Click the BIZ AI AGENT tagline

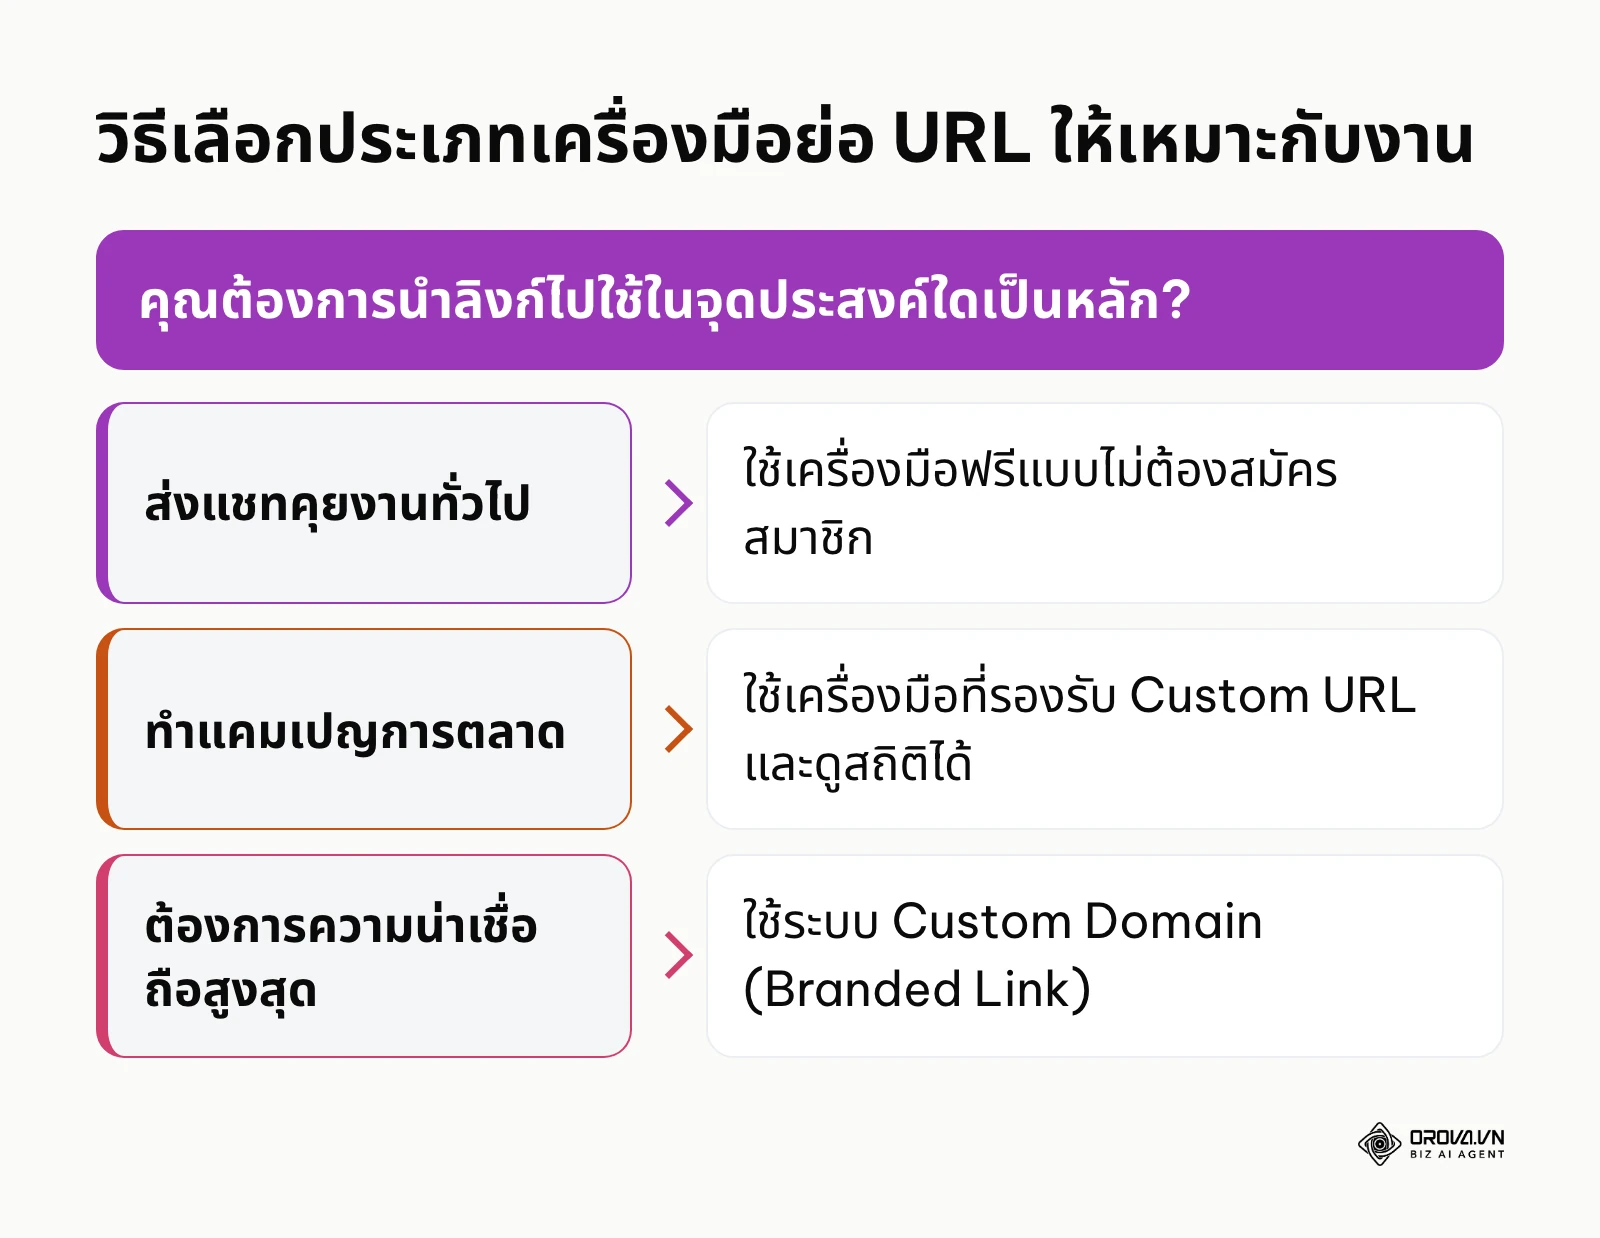1457,1154
